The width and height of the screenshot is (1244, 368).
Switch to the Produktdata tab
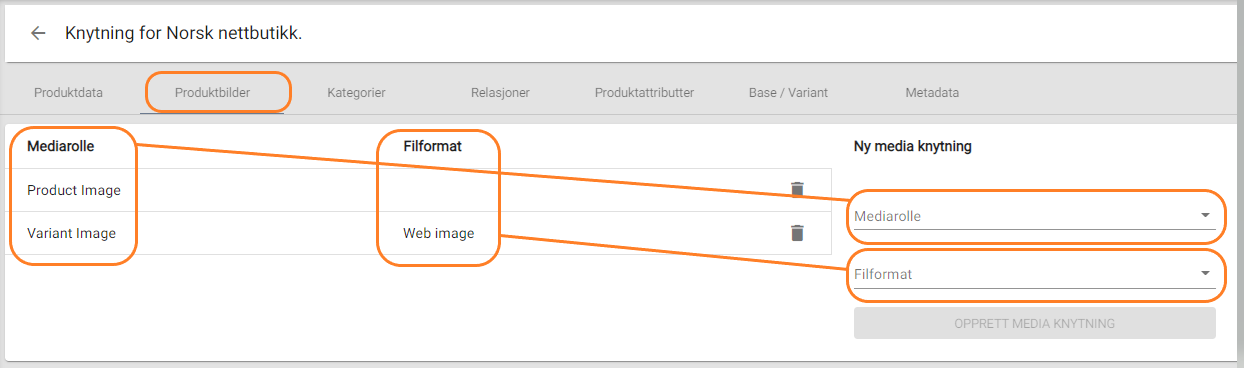[x=68, y=93]
